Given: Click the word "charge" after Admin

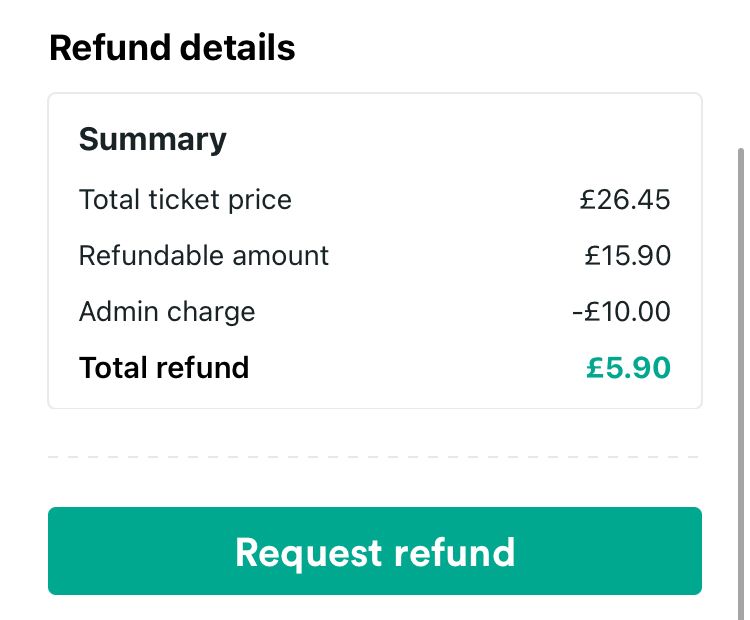Looking at the screenshot, I should pyautogui.click(x=211, y=312).
